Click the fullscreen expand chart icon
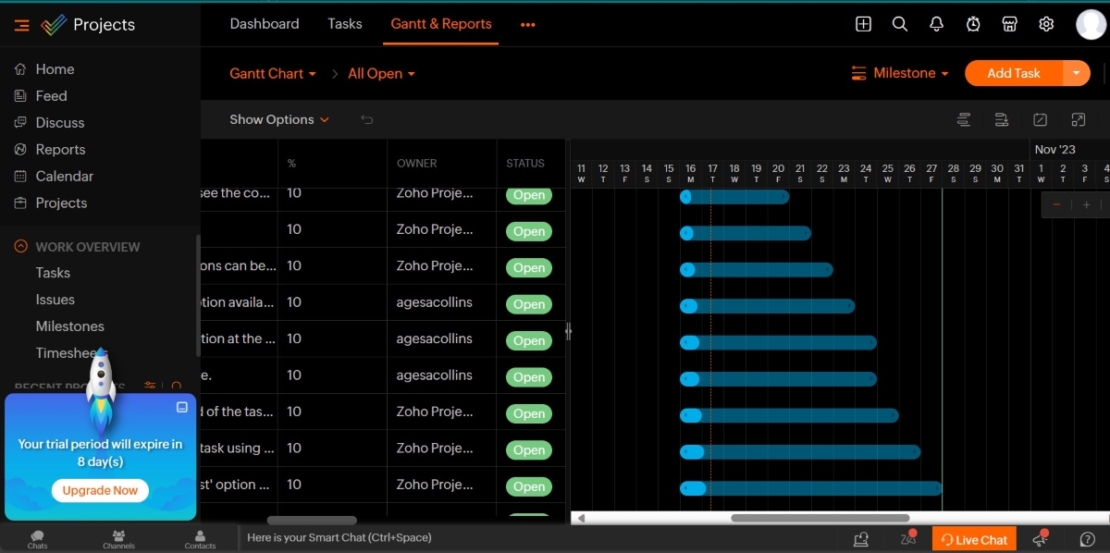 (x=1078, y=120)
